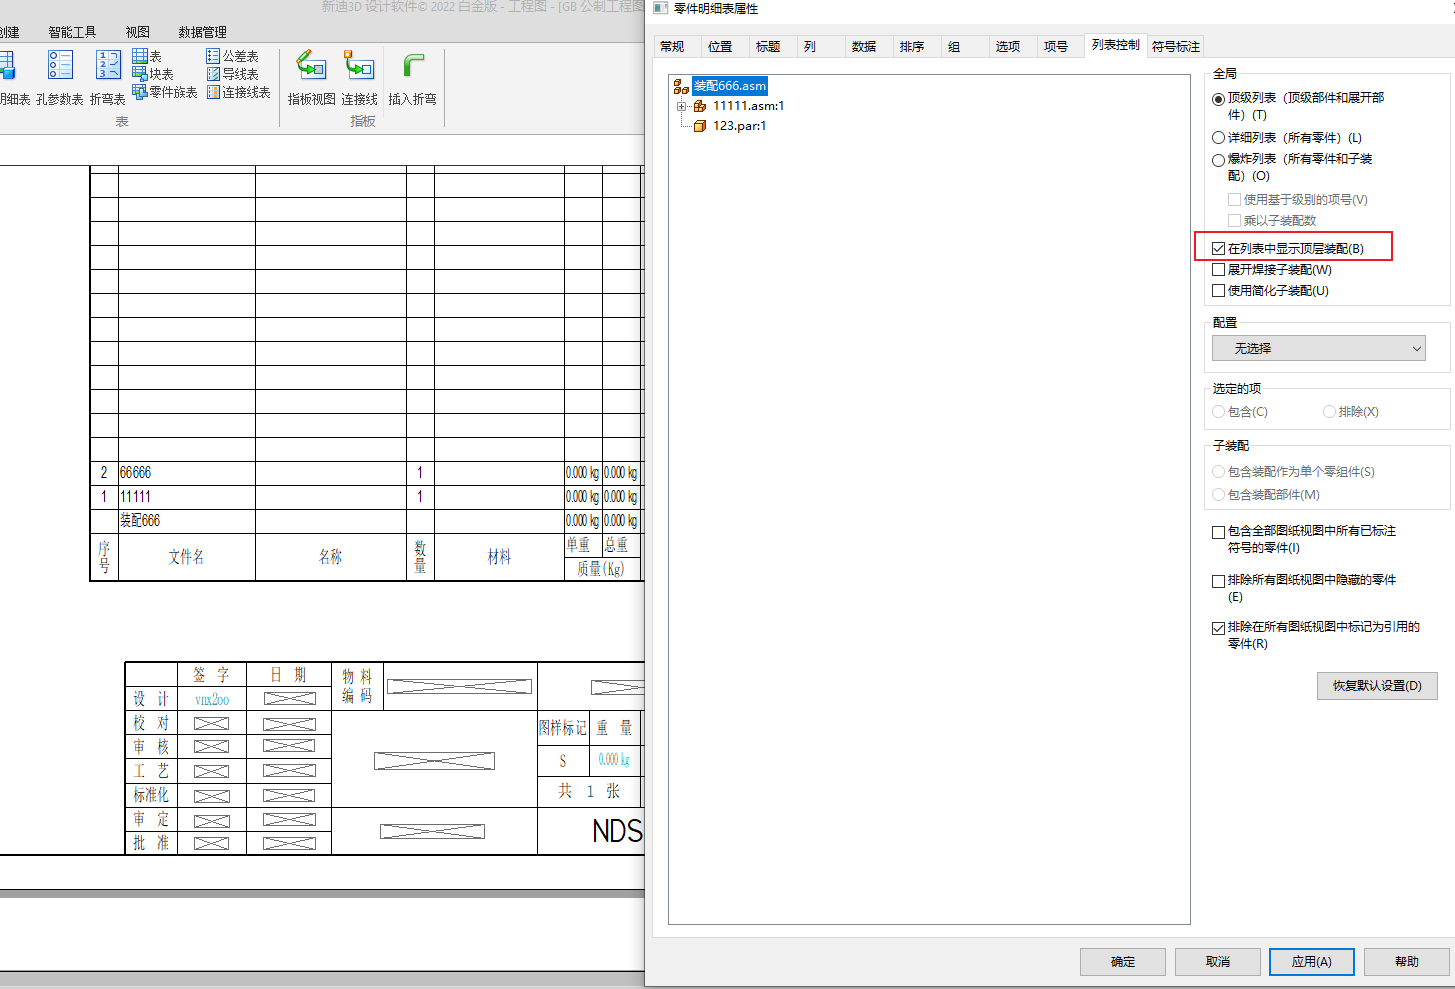Open the 符号标注 tab
The width and height of the screenshot is (1455, 989).
point(1175,47)
